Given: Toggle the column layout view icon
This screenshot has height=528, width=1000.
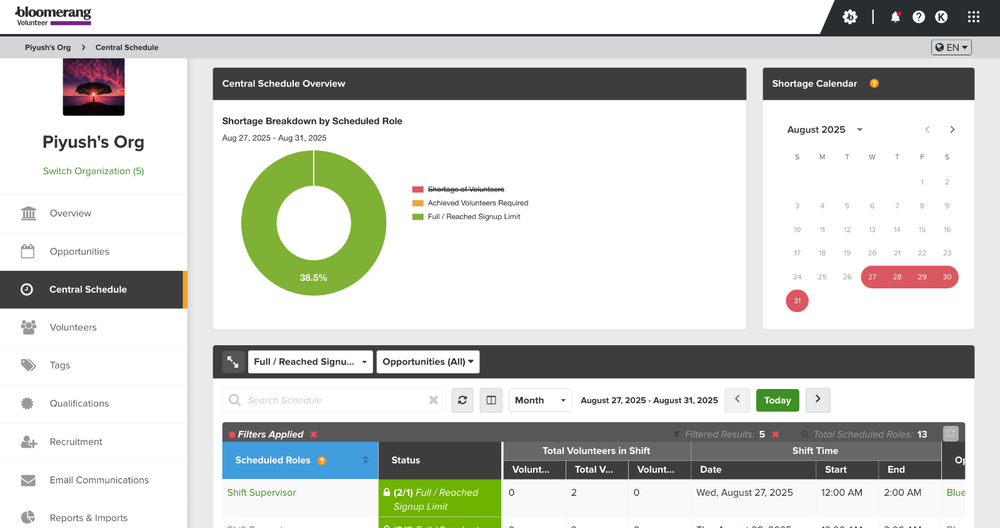Looking at the screenshot, I should [x=491, y=400].
